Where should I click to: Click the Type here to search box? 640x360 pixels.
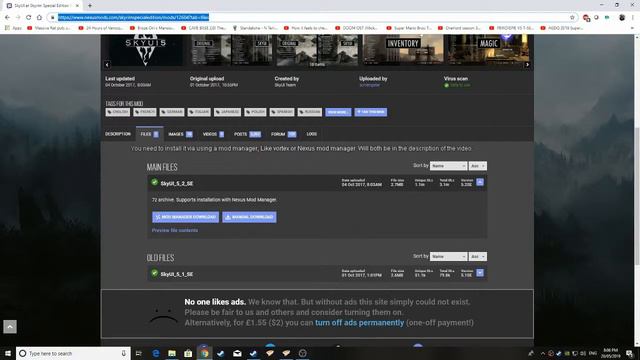coord(73,353)
